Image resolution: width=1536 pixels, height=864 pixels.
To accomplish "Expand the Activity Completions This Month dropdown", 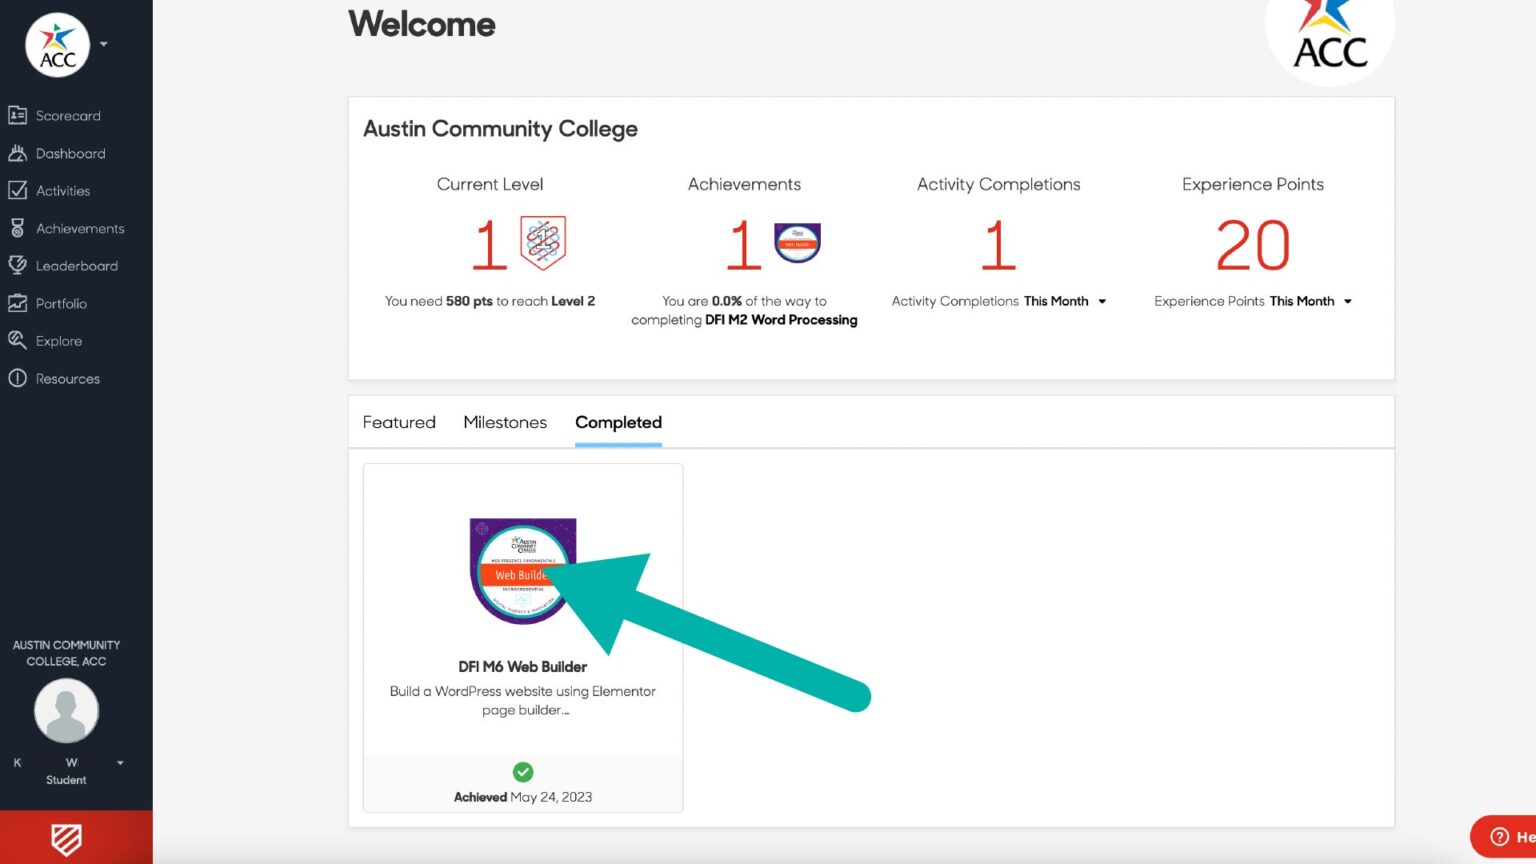I will (x=1101, y=301).
